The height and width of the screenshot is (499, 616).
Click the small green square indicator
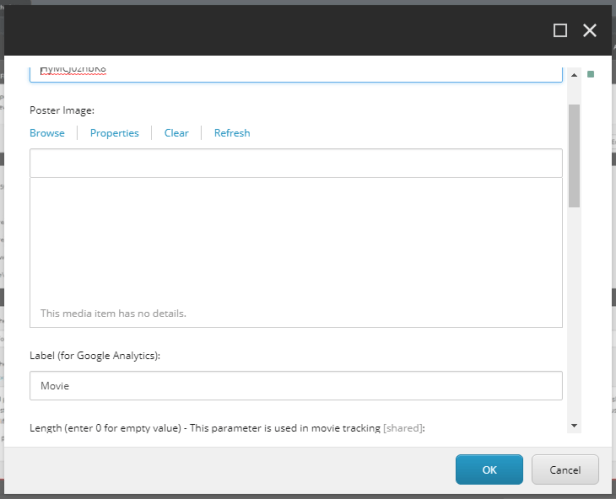coord(591,74)
